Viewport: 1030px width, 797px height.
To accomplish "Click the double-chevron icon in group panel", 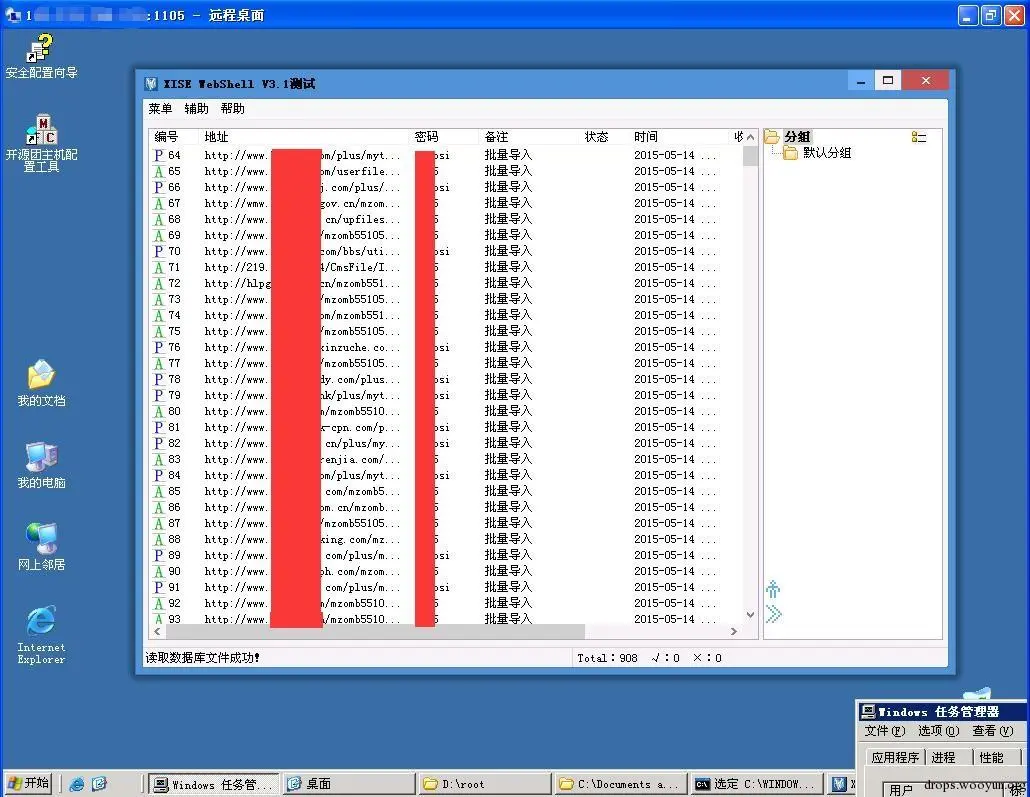I will tap(773, 614).
